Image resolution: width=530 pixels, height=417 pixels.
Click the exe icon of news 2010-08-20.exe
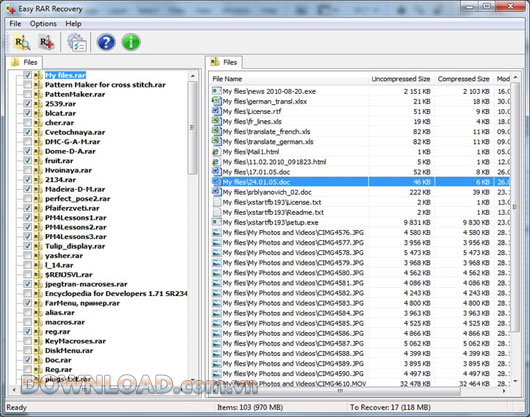(216, 91)
